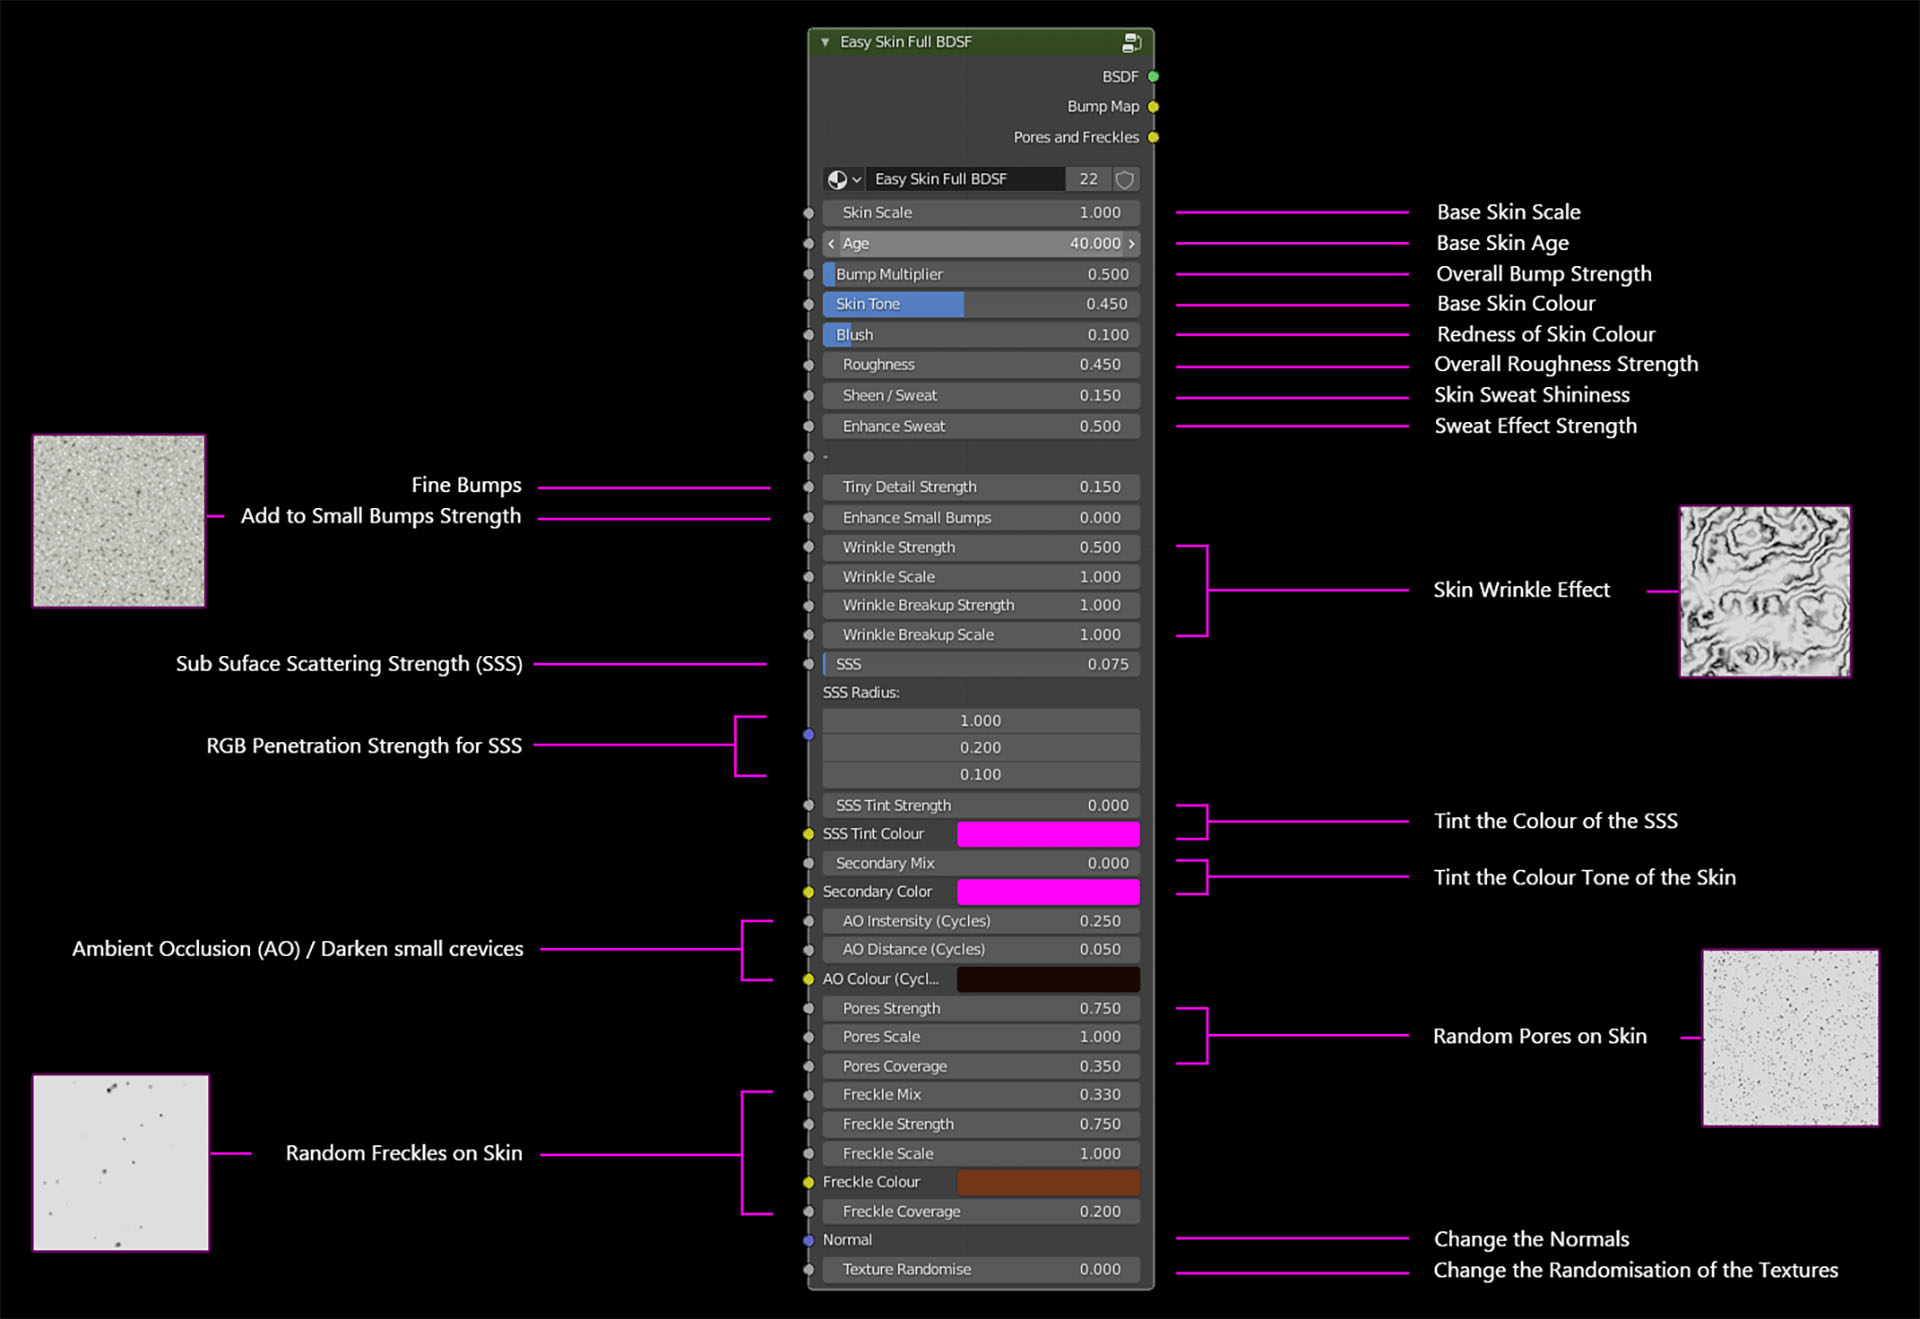This screenshot has width=1920, height=1319.
Task: Click the Tiny Detail Strength field
Action: point(981,487)
